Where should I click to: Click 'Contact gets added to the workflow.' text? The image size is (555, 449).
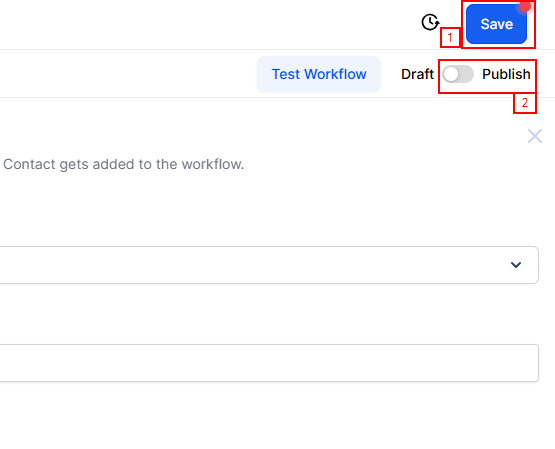(124, 165)
